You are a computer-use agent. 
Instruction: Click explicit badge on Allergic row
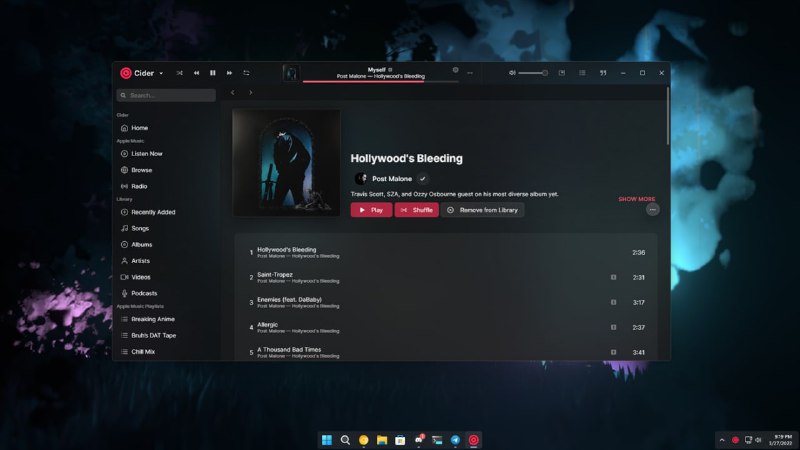click(613, 327)
